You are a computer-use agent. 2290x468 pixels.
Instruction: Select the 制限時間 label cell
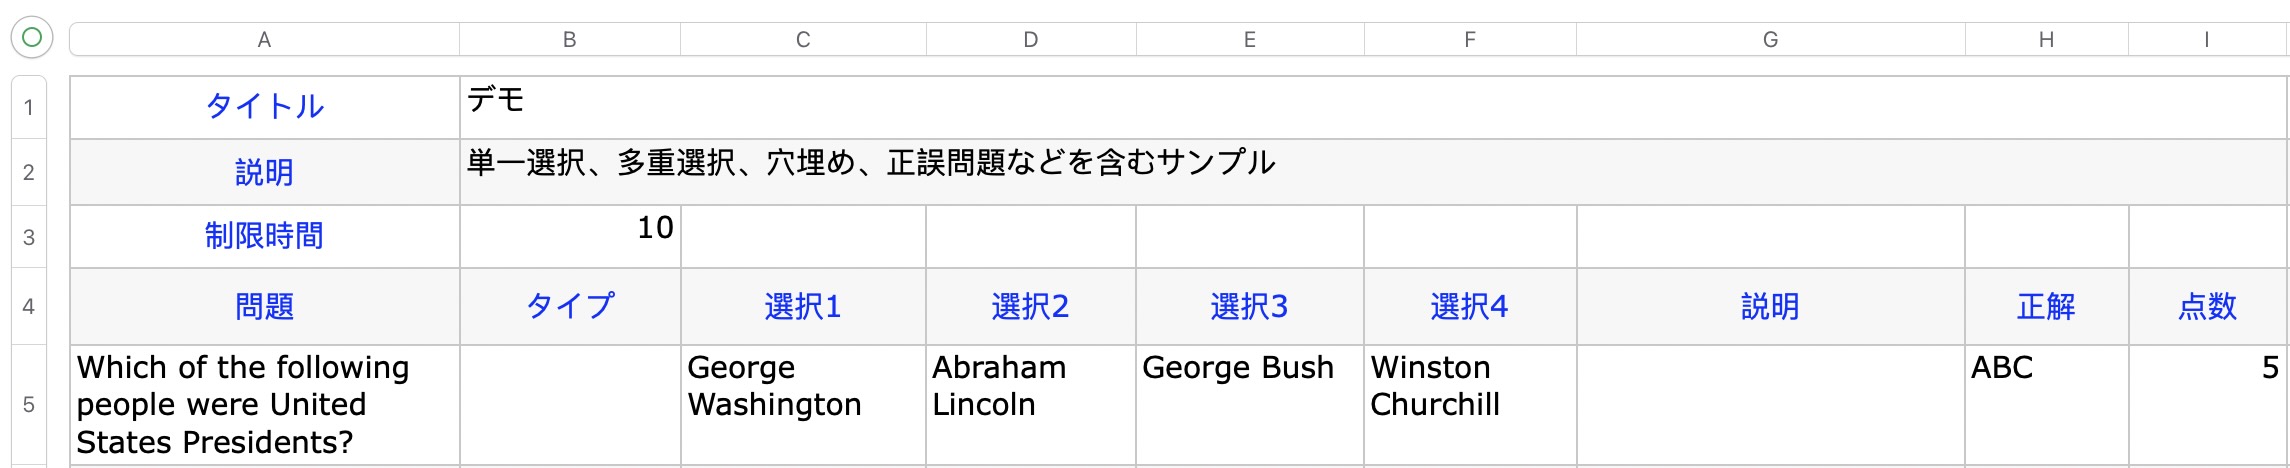[x=264, y=237]
